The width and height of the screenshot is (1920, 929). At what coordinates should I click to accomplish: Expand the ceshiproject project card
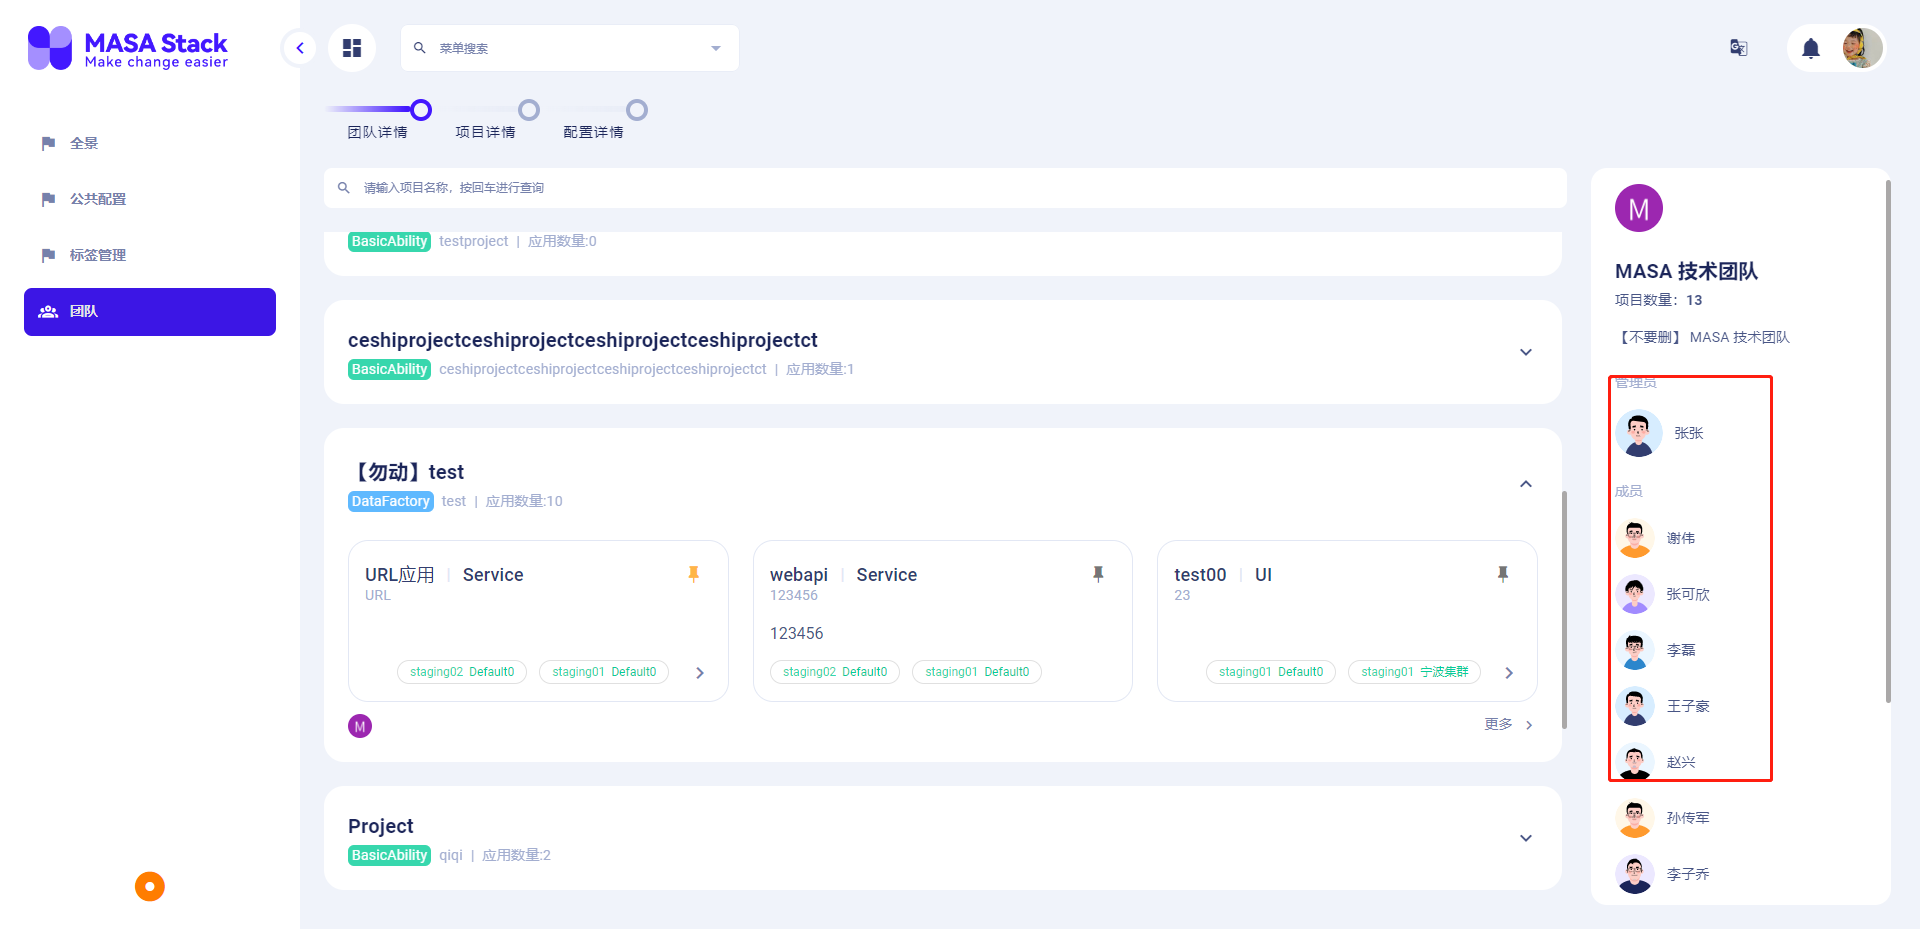tap(1525, 352)
